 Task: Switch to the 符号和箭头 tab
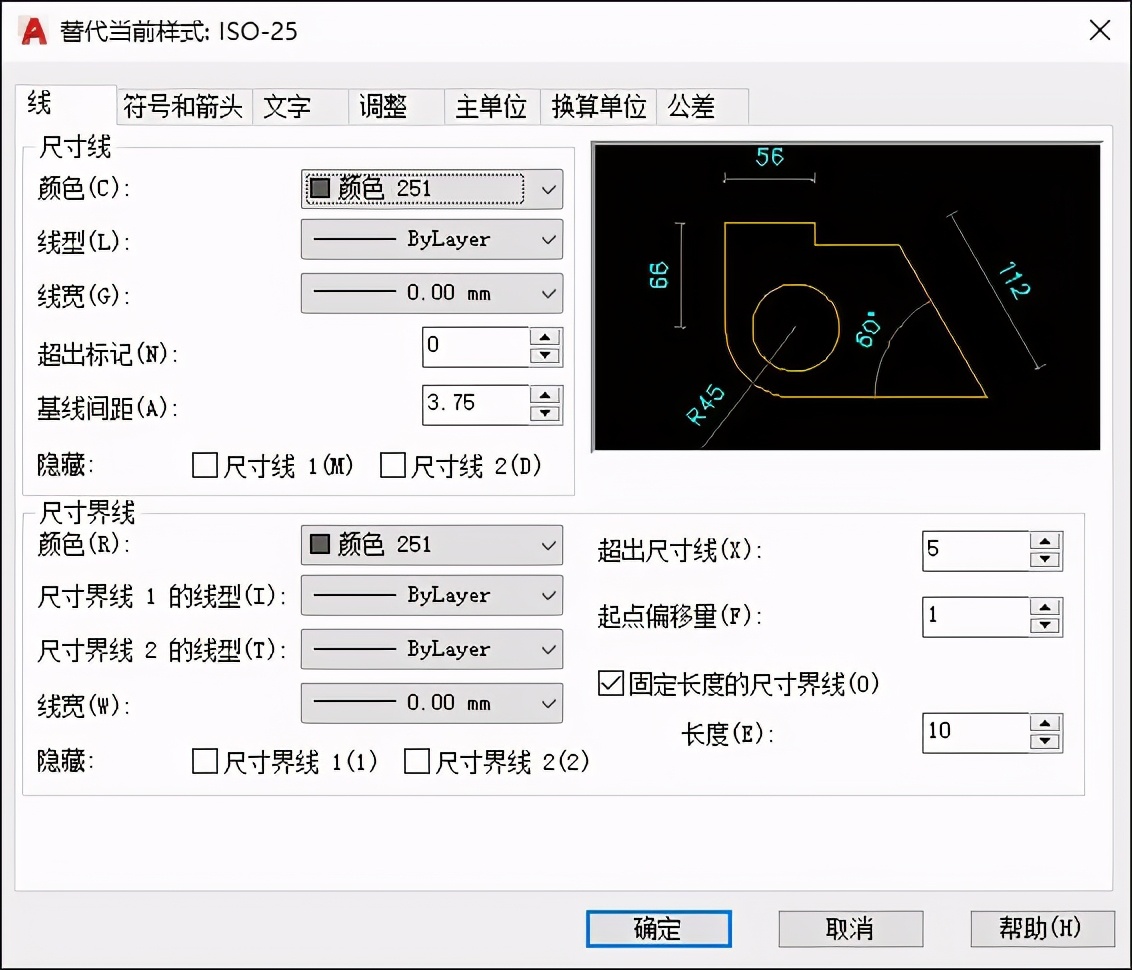pos(183,107)
